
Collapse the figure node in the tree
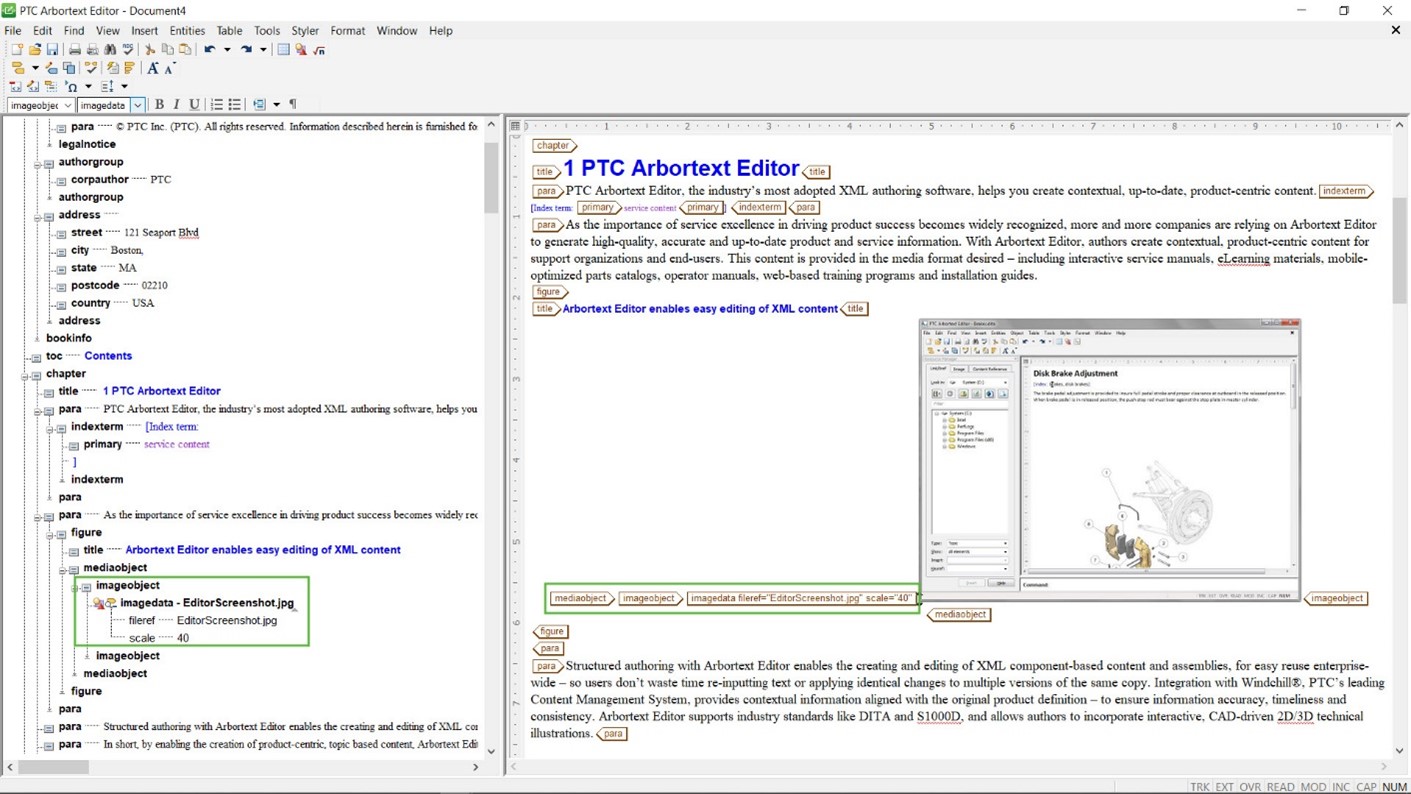point(50,533)
